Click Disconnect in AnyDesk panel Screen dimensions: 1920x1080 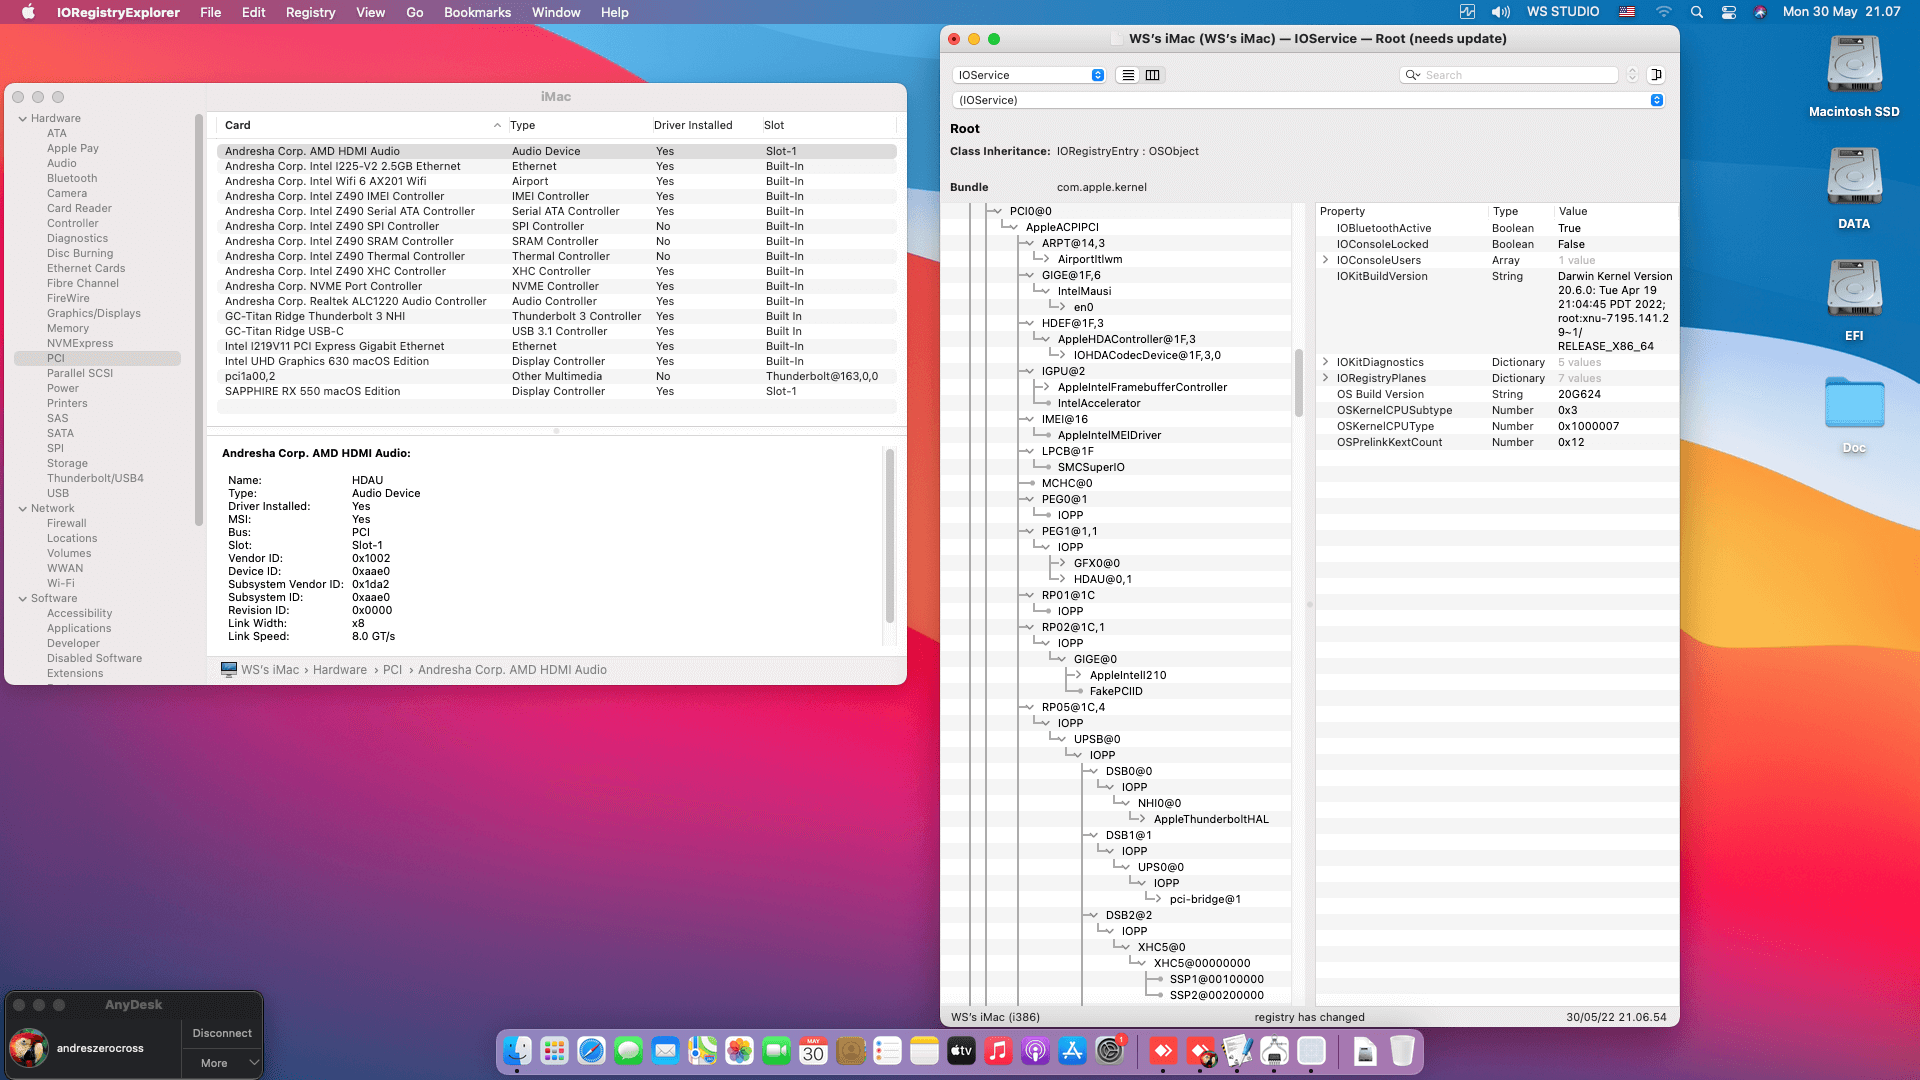[222, 1033]
